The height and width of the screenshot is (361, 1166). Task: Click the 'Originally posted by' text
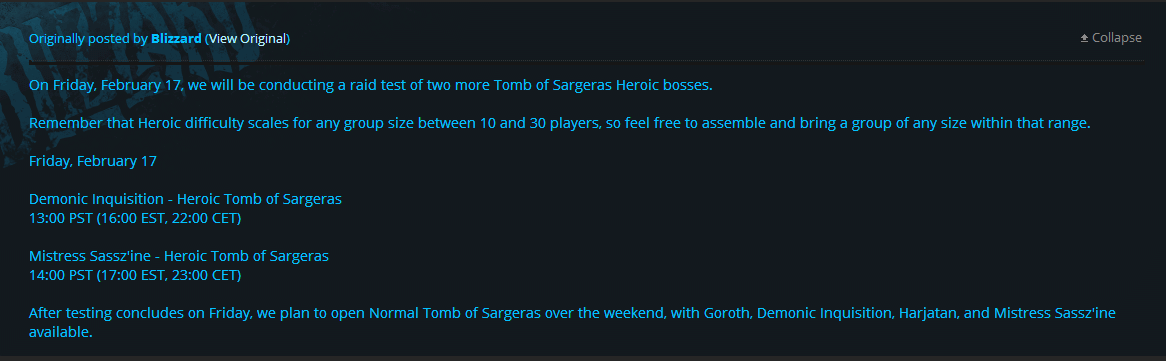(x=88, y=38)
